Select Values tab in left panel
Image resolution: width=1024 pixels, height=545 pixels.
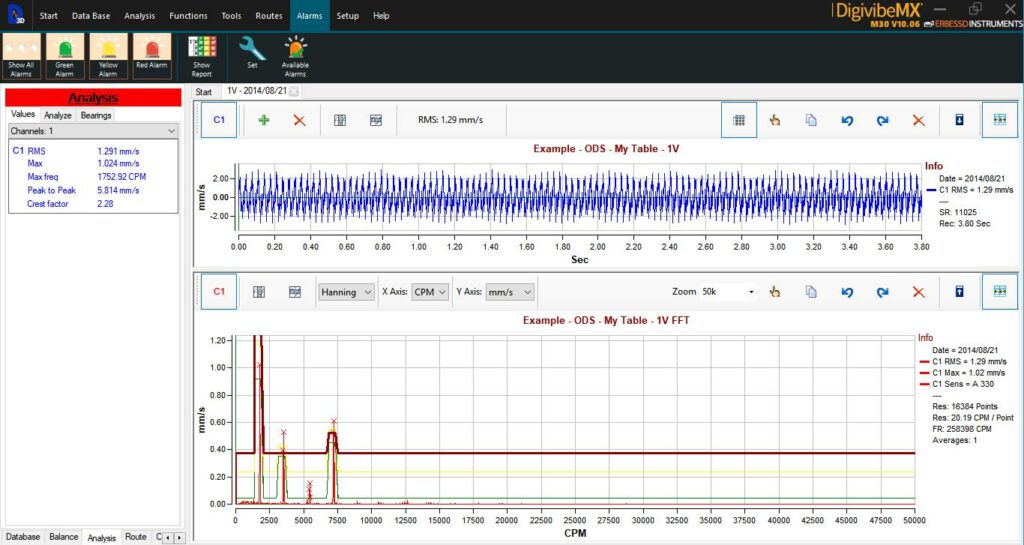(x=23, y=114)
